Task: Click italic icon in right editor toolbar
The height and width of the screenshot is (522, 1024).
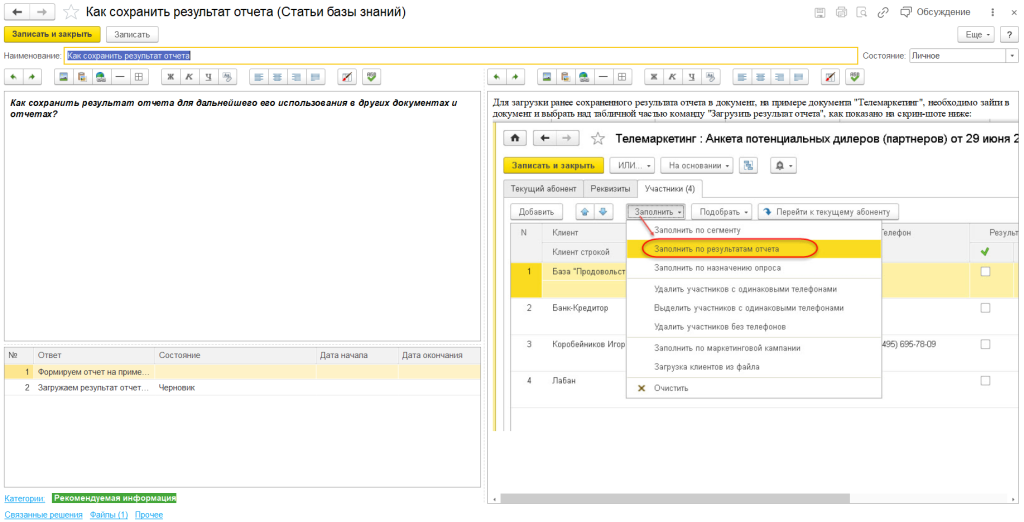Action: 670,77
